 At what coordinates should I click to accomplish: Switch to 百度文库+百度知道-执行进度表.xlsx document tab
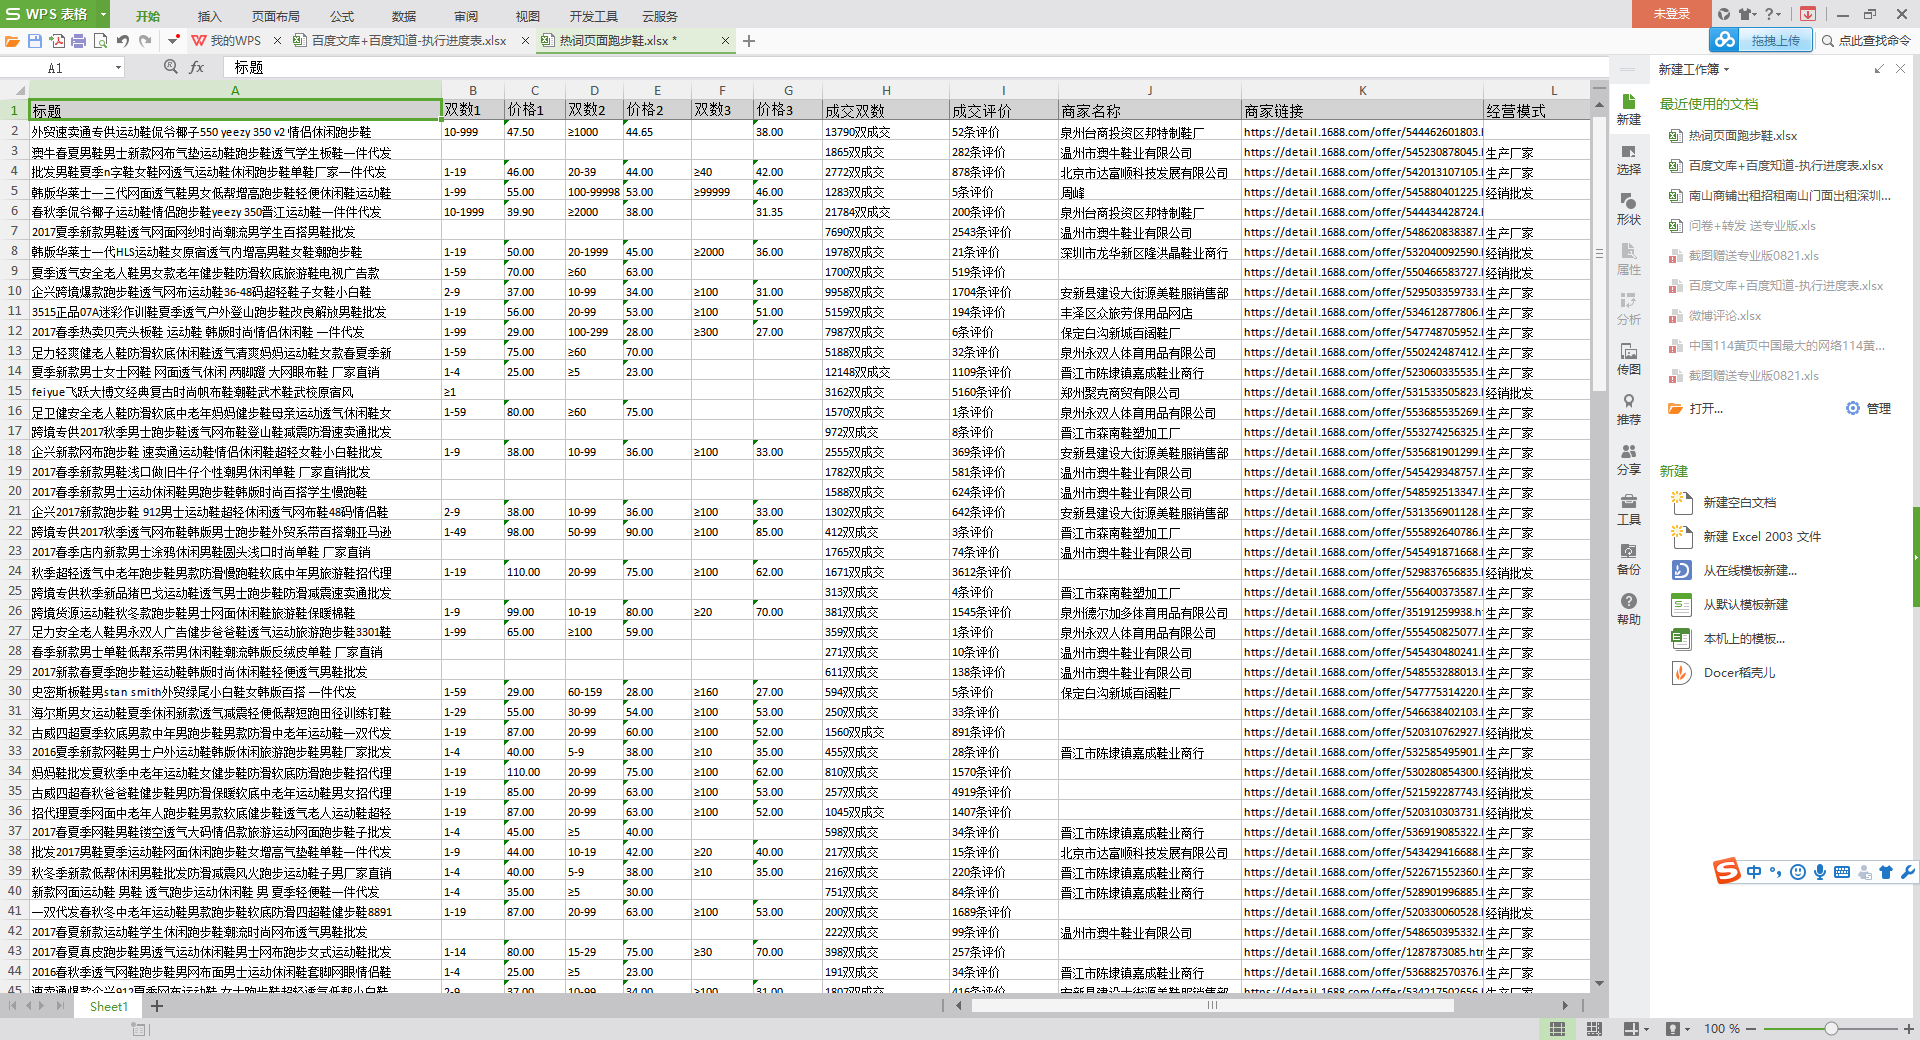click(x=408, y=41)
